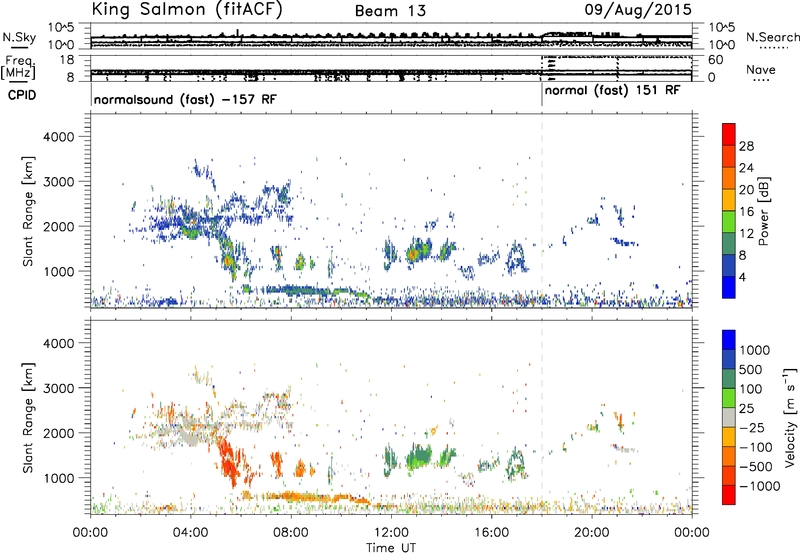This screenshot has height=554, width=800.
Task: Click 'normal (fast) 151 RF' text
Action: 612,91
